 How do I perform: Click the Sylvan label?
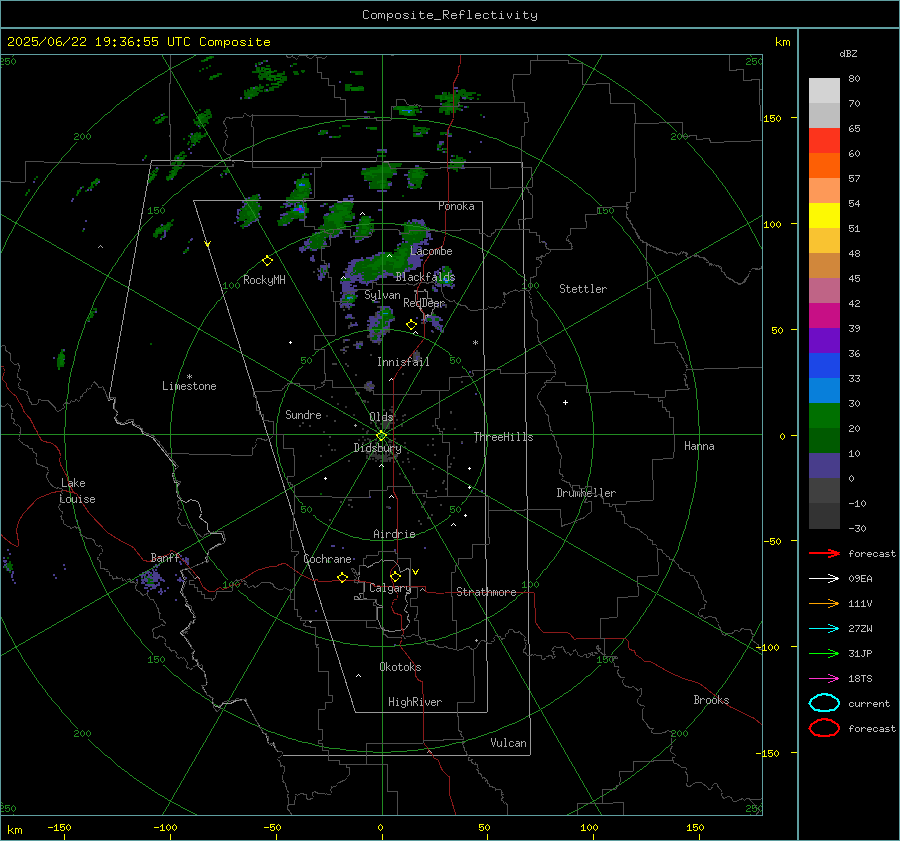click(382, 295)
